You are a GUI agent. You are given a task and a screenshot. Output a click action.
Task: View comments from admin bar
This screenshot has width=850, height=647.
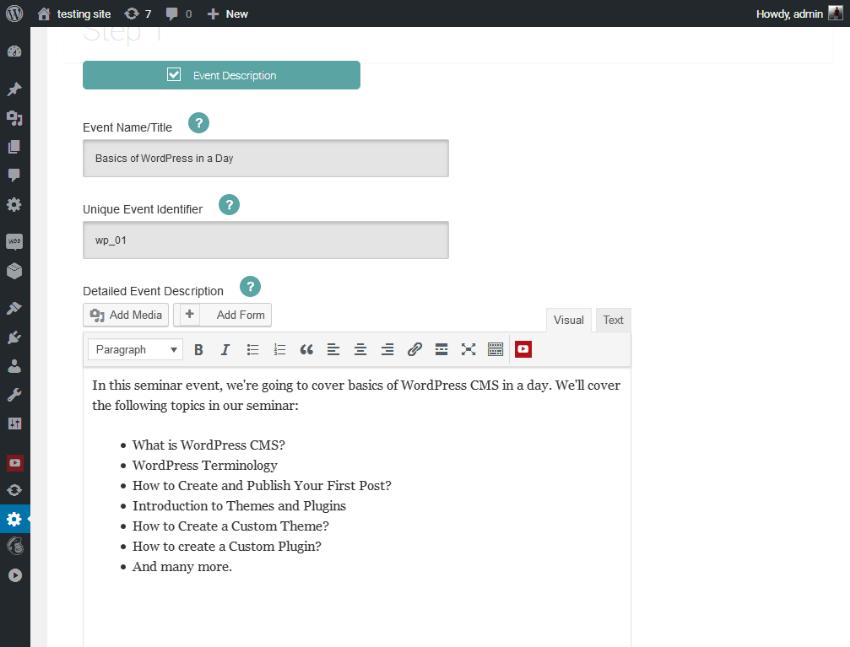point(179,14)
